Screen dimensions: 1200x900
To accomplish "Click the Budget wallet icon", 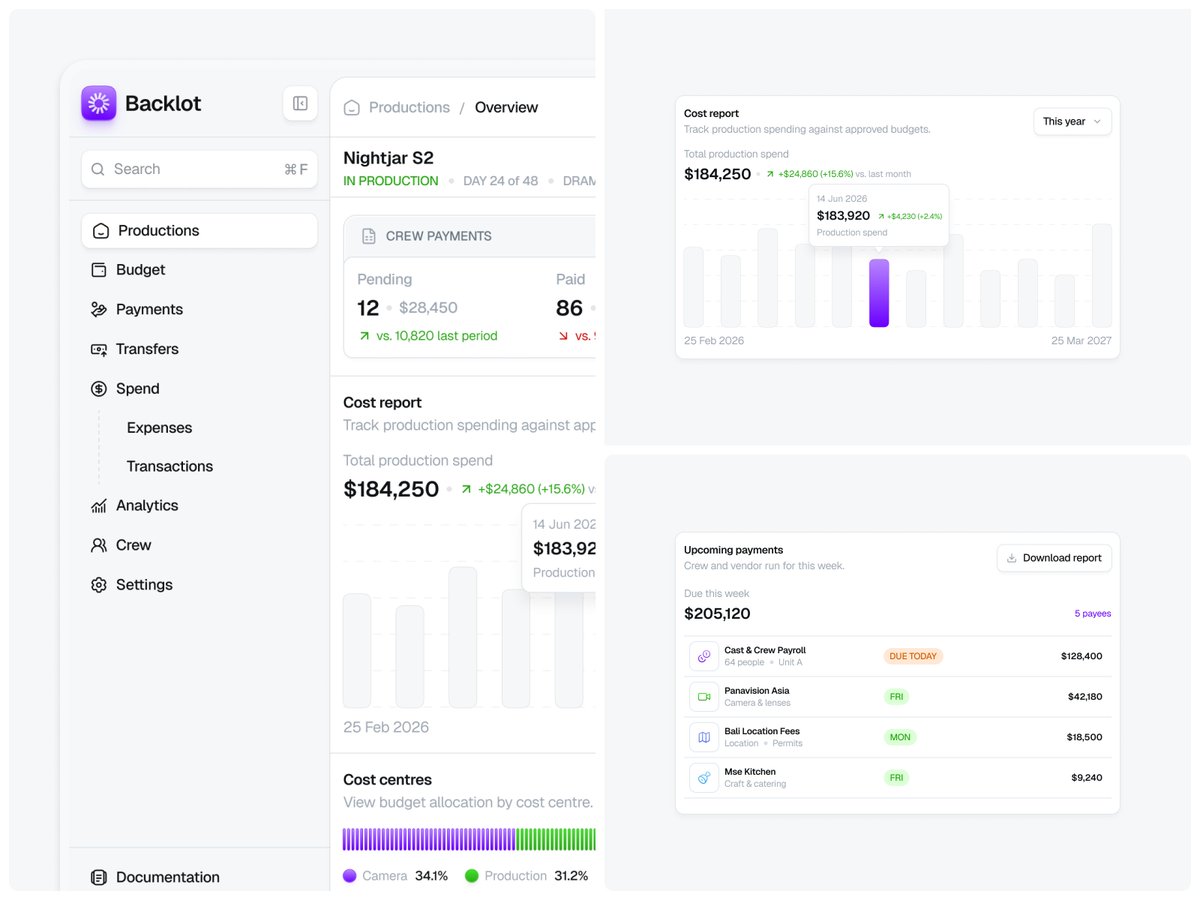I will pos(99,270).
